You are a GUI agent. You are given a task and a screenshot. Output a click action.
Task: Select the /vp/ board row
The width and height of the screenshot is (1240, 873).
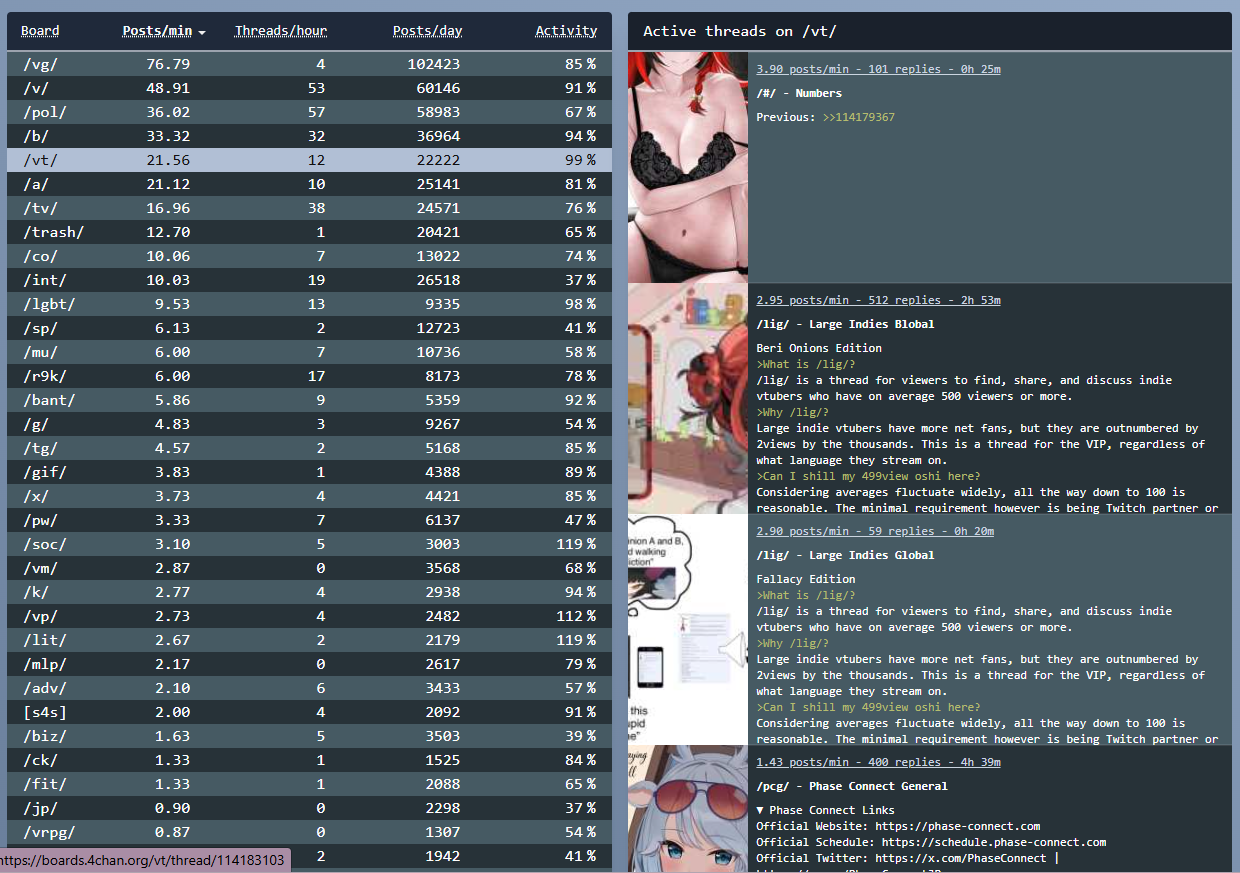click(x=309, y=616)
